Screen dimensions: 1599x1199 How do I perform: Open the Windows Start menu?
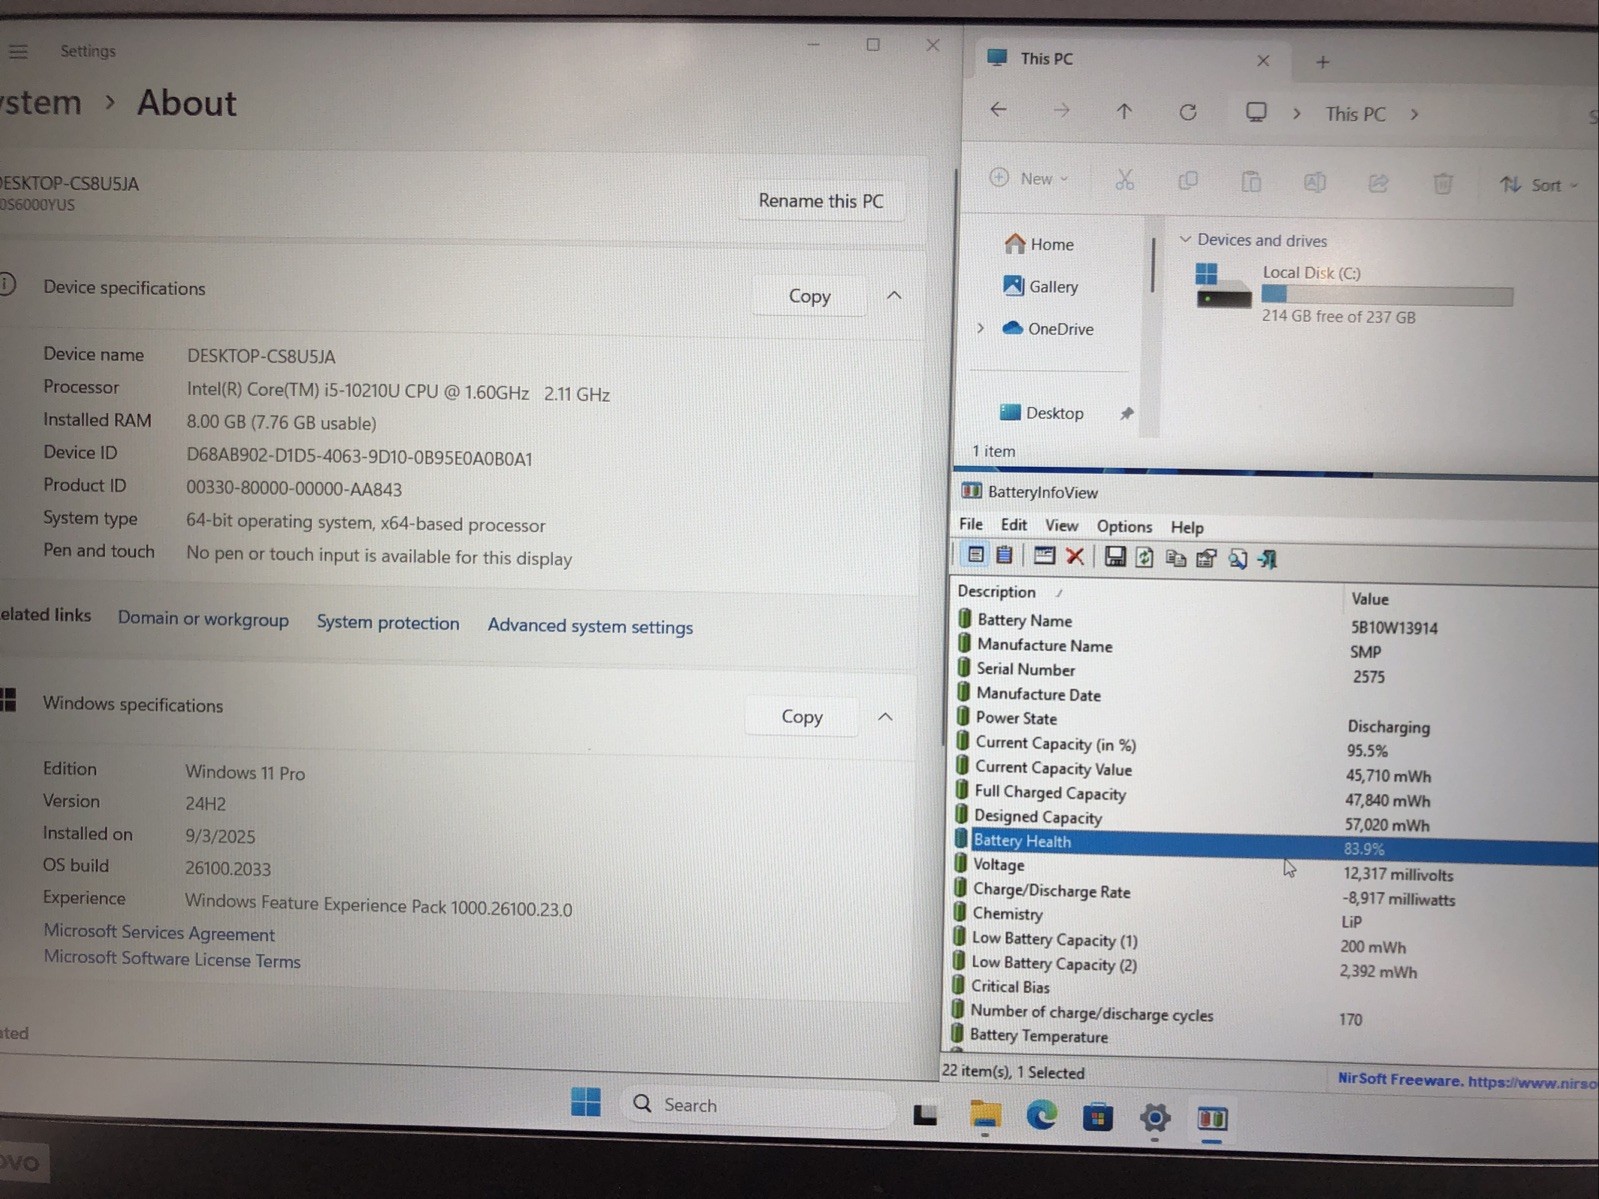point(586,1101)
